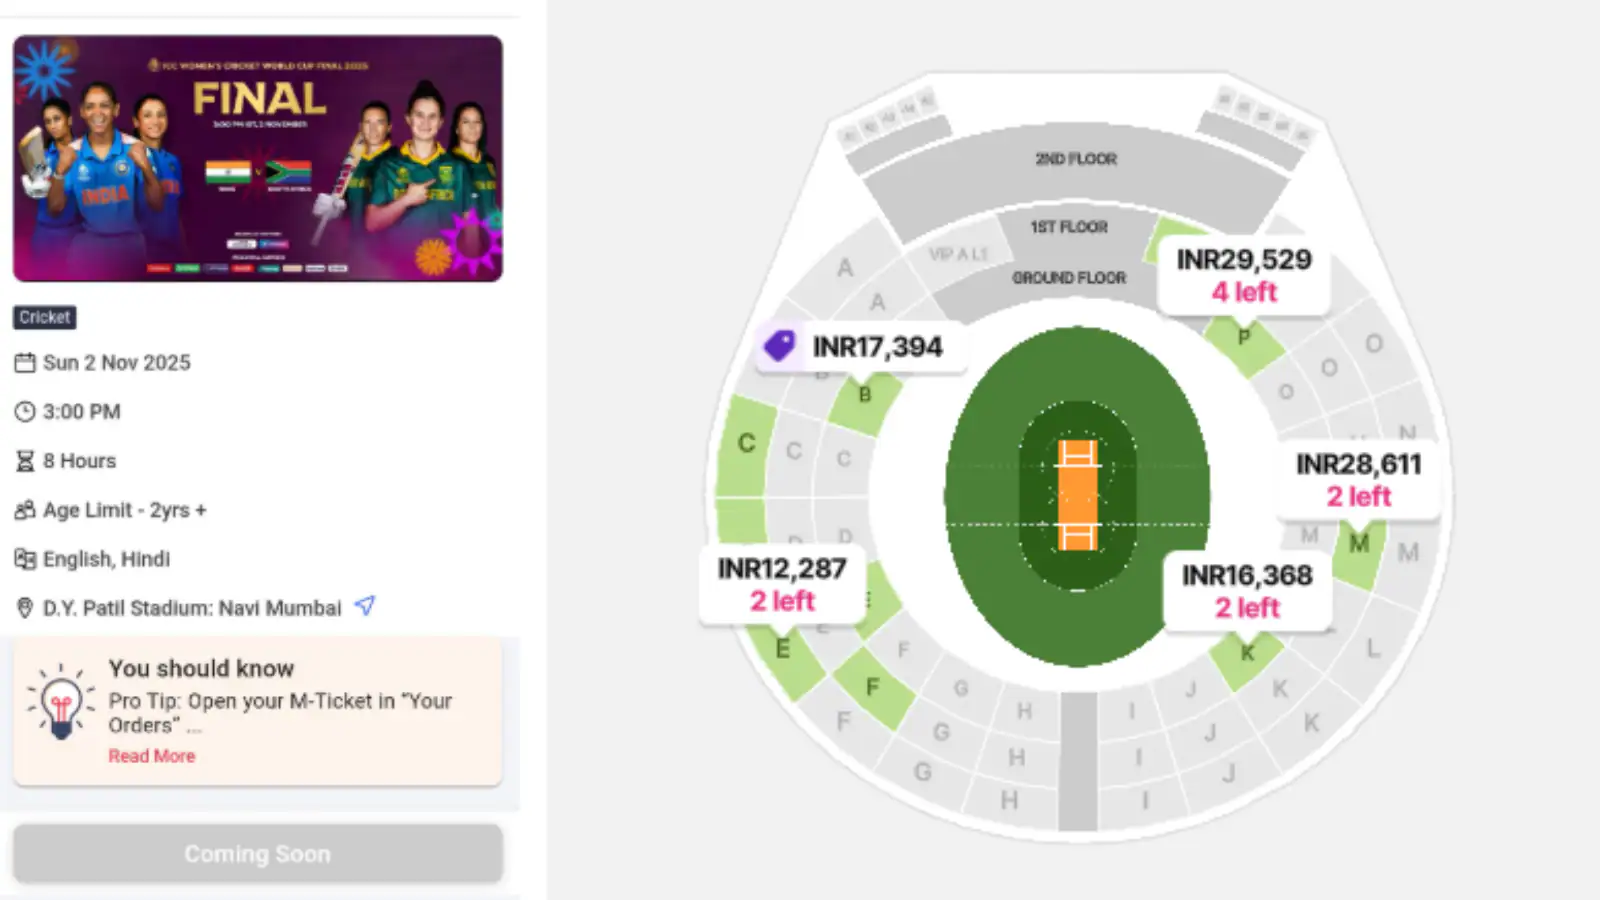This screenshot has height=900, width=1600.
Task: Click Read More under the Pro Tip
Action: pyautogui.click(x=151, y=756)
